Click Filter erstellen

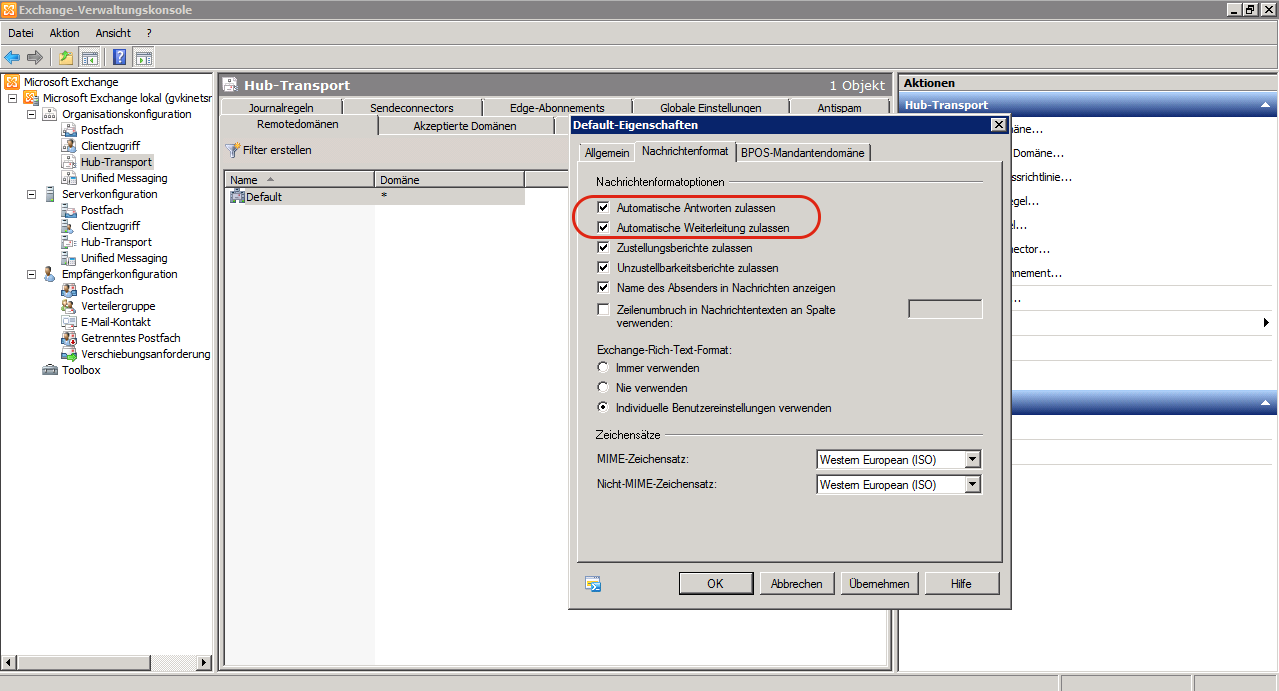[268, 150]
